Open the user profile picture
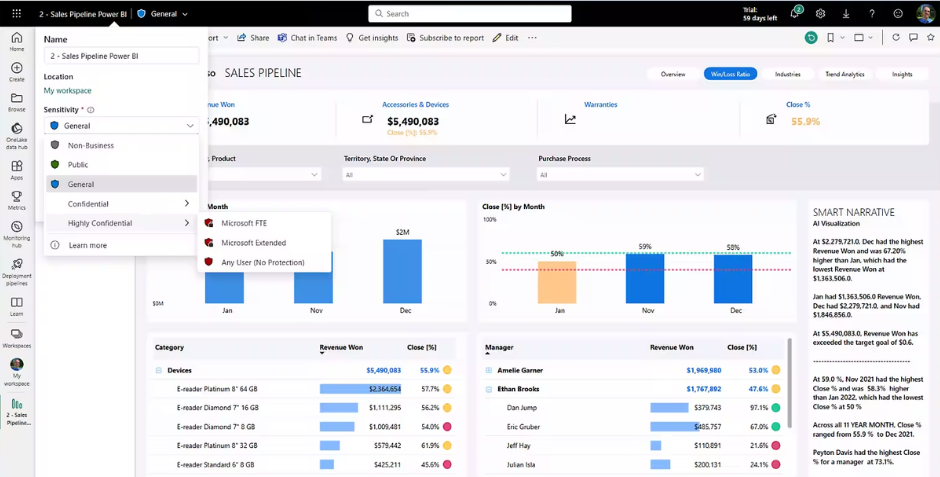Viewport: 940px width, 477px height. [x=926, y=13]
